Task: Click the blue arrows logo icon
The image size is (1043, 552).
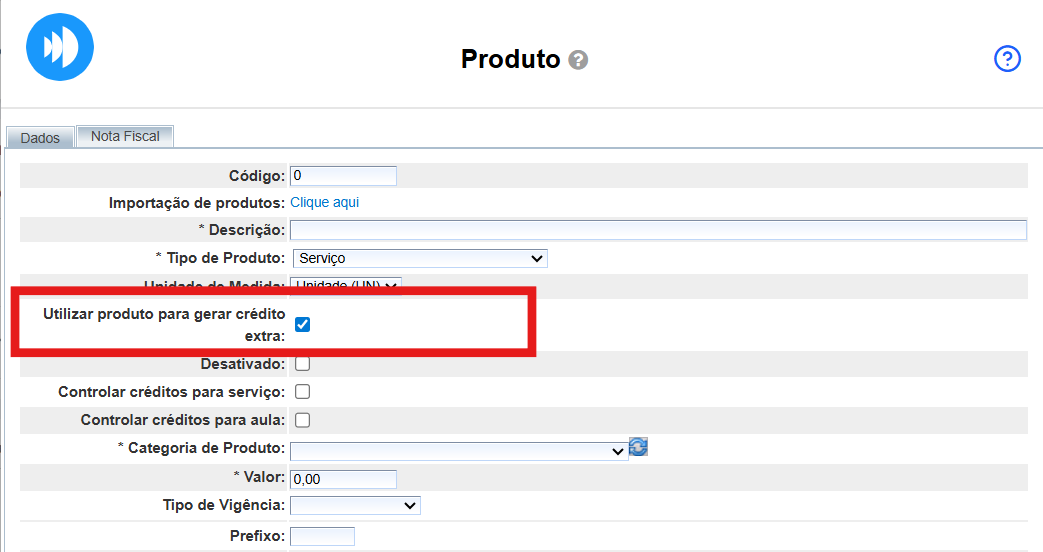Action: click(60, 47)
